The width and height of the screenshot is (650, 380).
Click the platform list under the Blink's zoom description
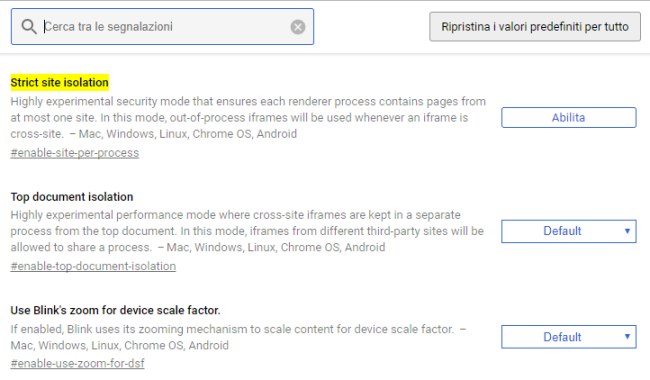119,345
